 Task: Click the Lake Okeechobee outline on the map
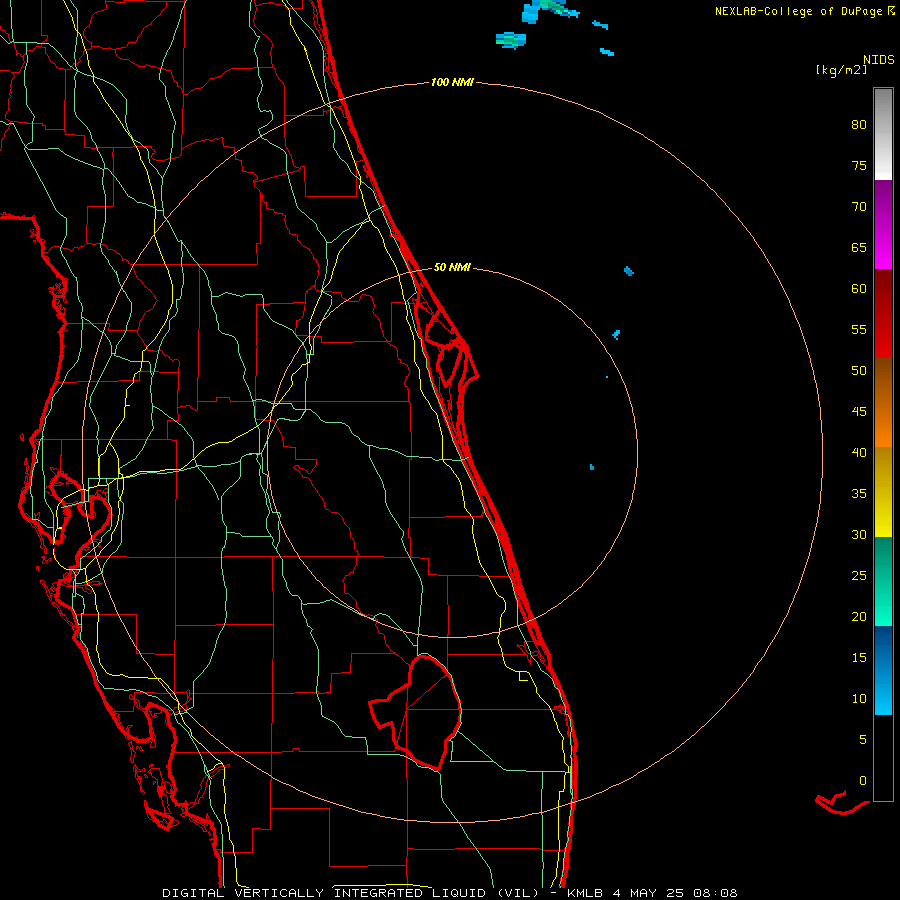point(416,712)
